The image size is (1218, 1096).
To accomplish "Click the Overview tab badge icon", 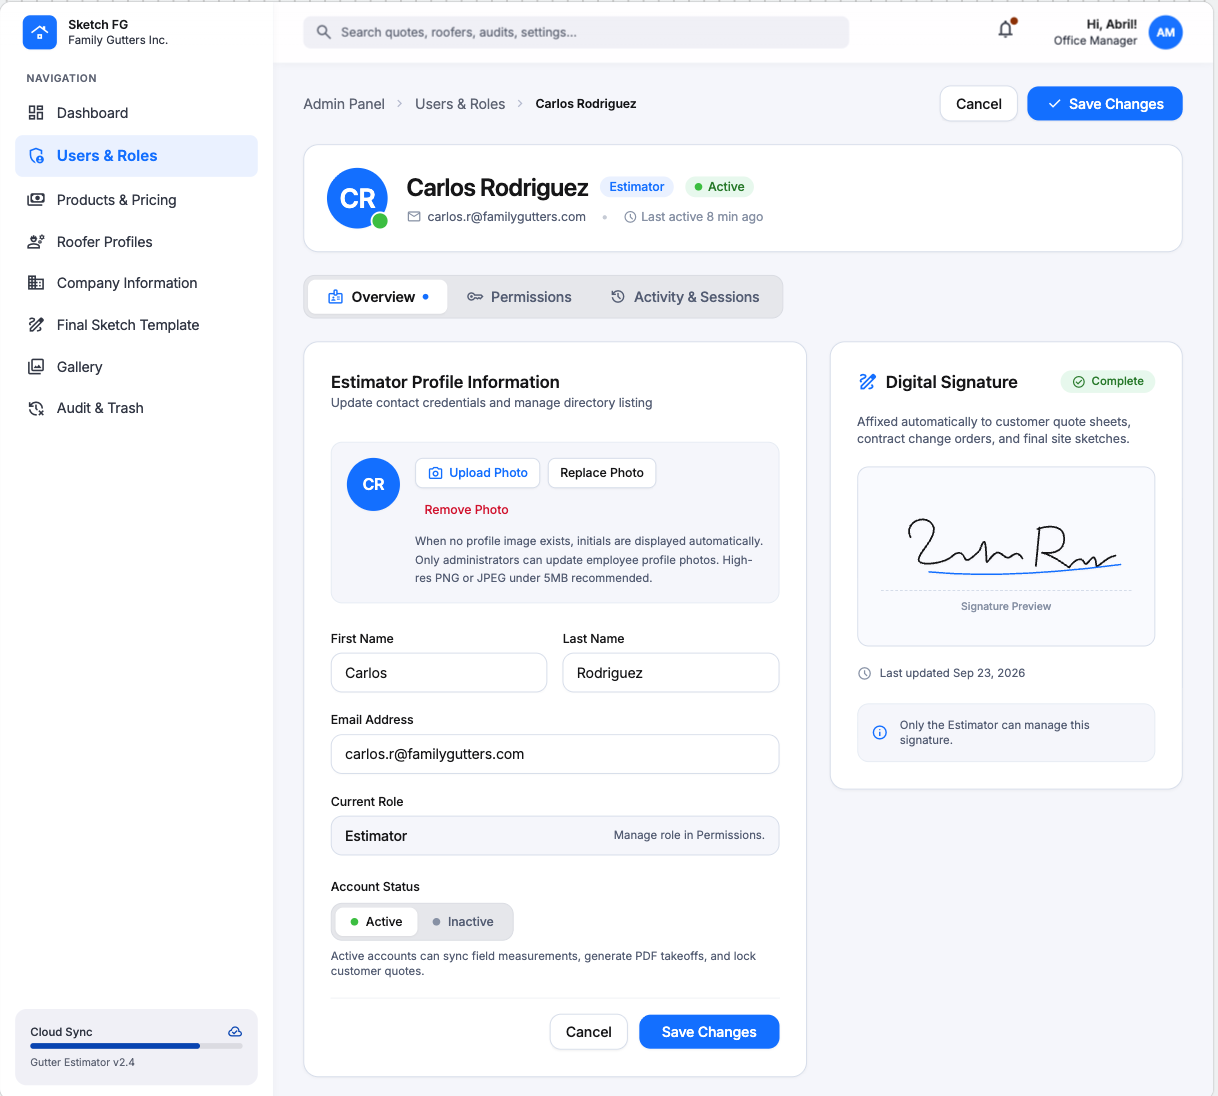I will tap(335, 297).
